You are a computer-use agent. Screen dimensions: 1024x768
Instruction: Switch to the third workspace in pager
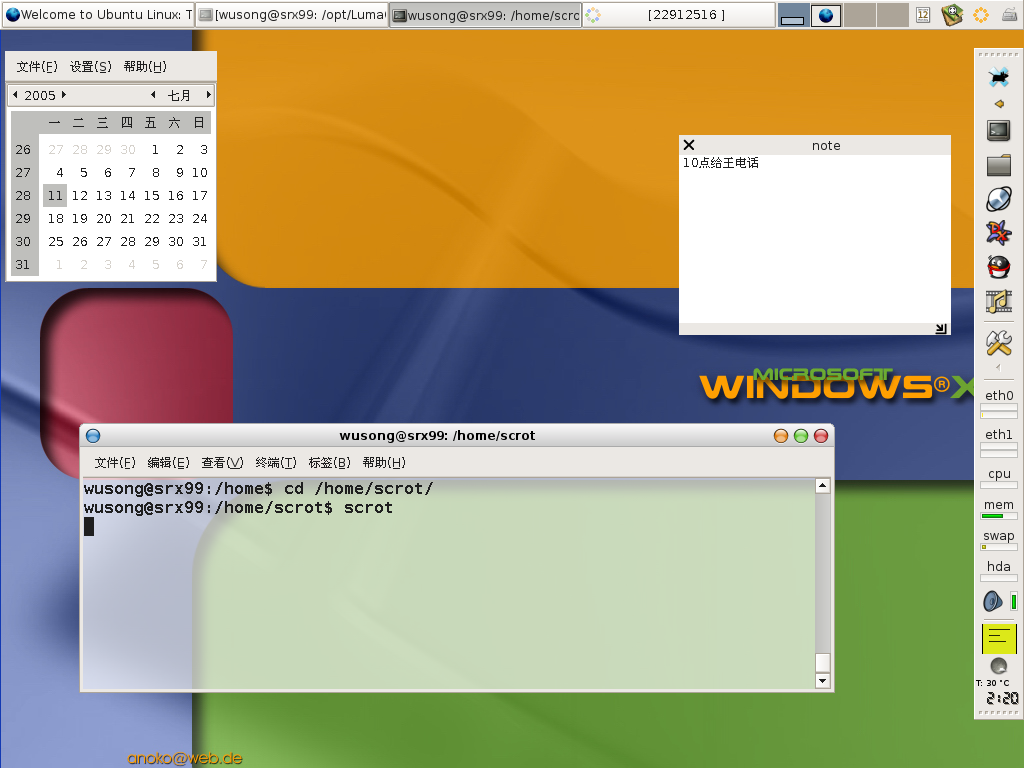click(x=859, y=15)
